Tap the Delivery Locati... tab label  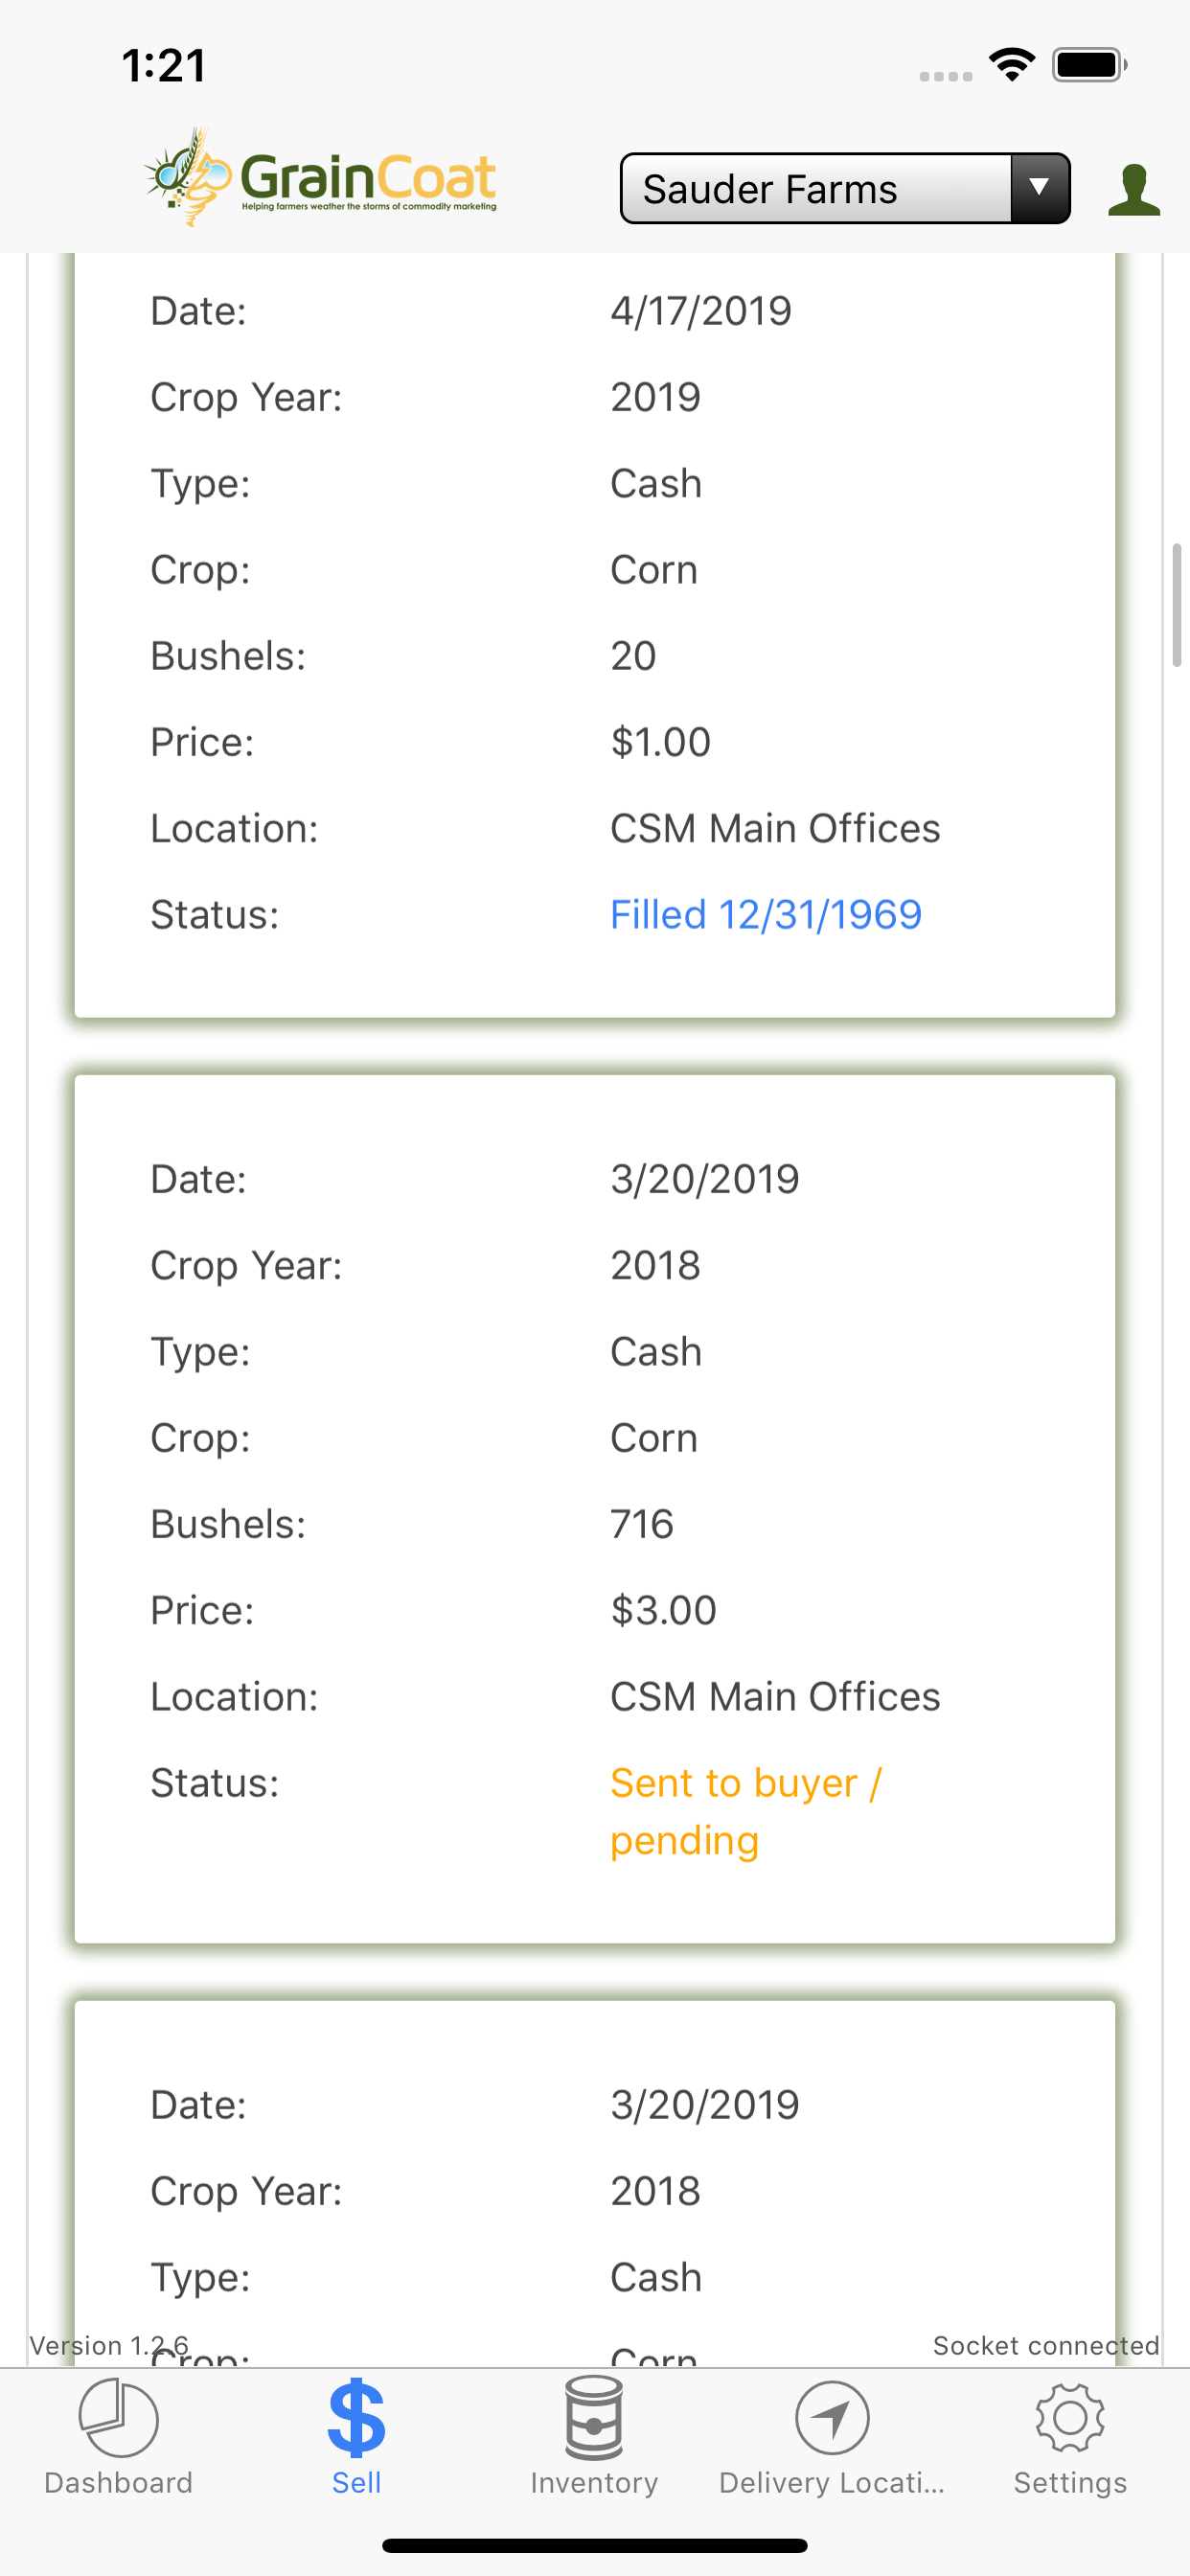832,2483
